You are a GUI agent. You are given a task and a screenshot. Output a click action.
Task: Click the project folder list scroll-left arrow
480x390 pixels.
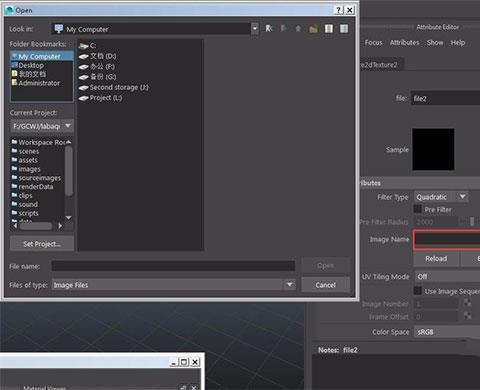pyautogui.click(x=15, y=226)
